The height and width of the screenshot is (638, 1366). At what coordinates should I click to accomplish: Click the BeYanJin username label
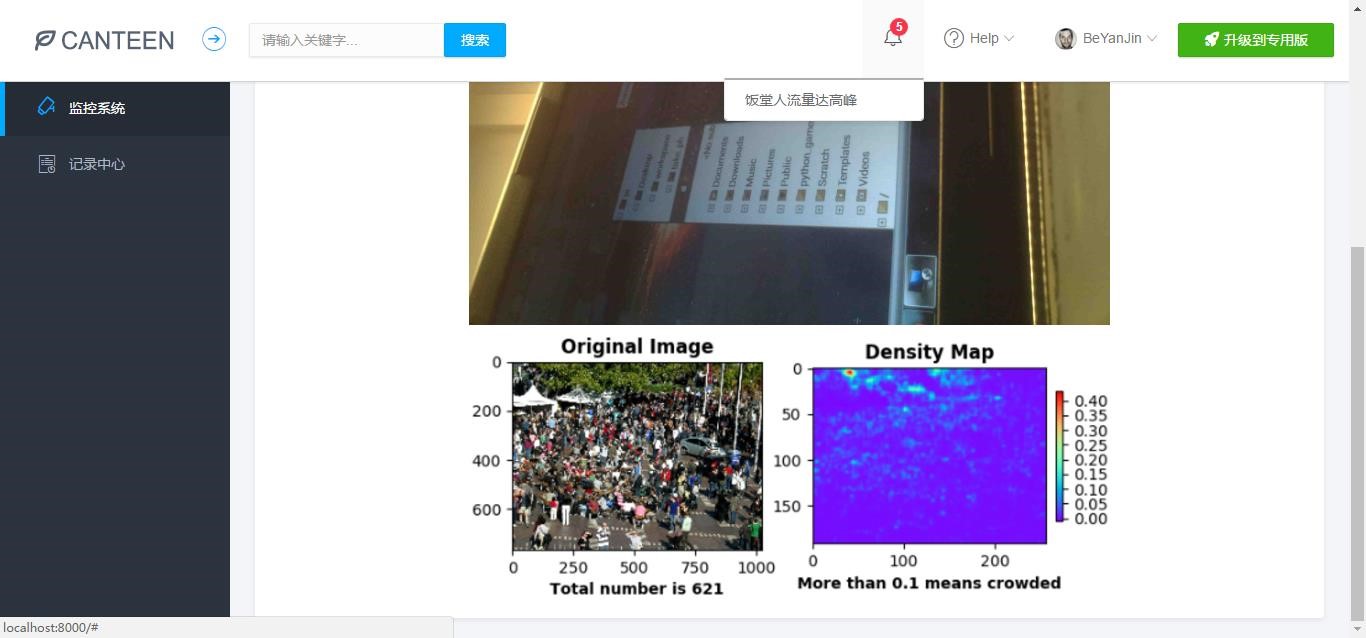click(x=1112, y=38)
